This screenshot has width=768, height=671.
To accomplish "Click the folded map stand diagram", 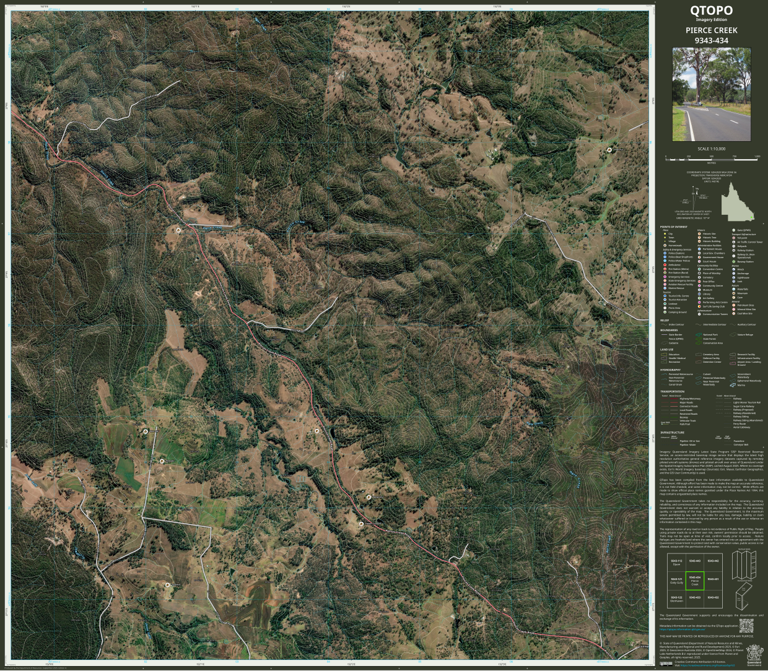I will tap(744, 597).
